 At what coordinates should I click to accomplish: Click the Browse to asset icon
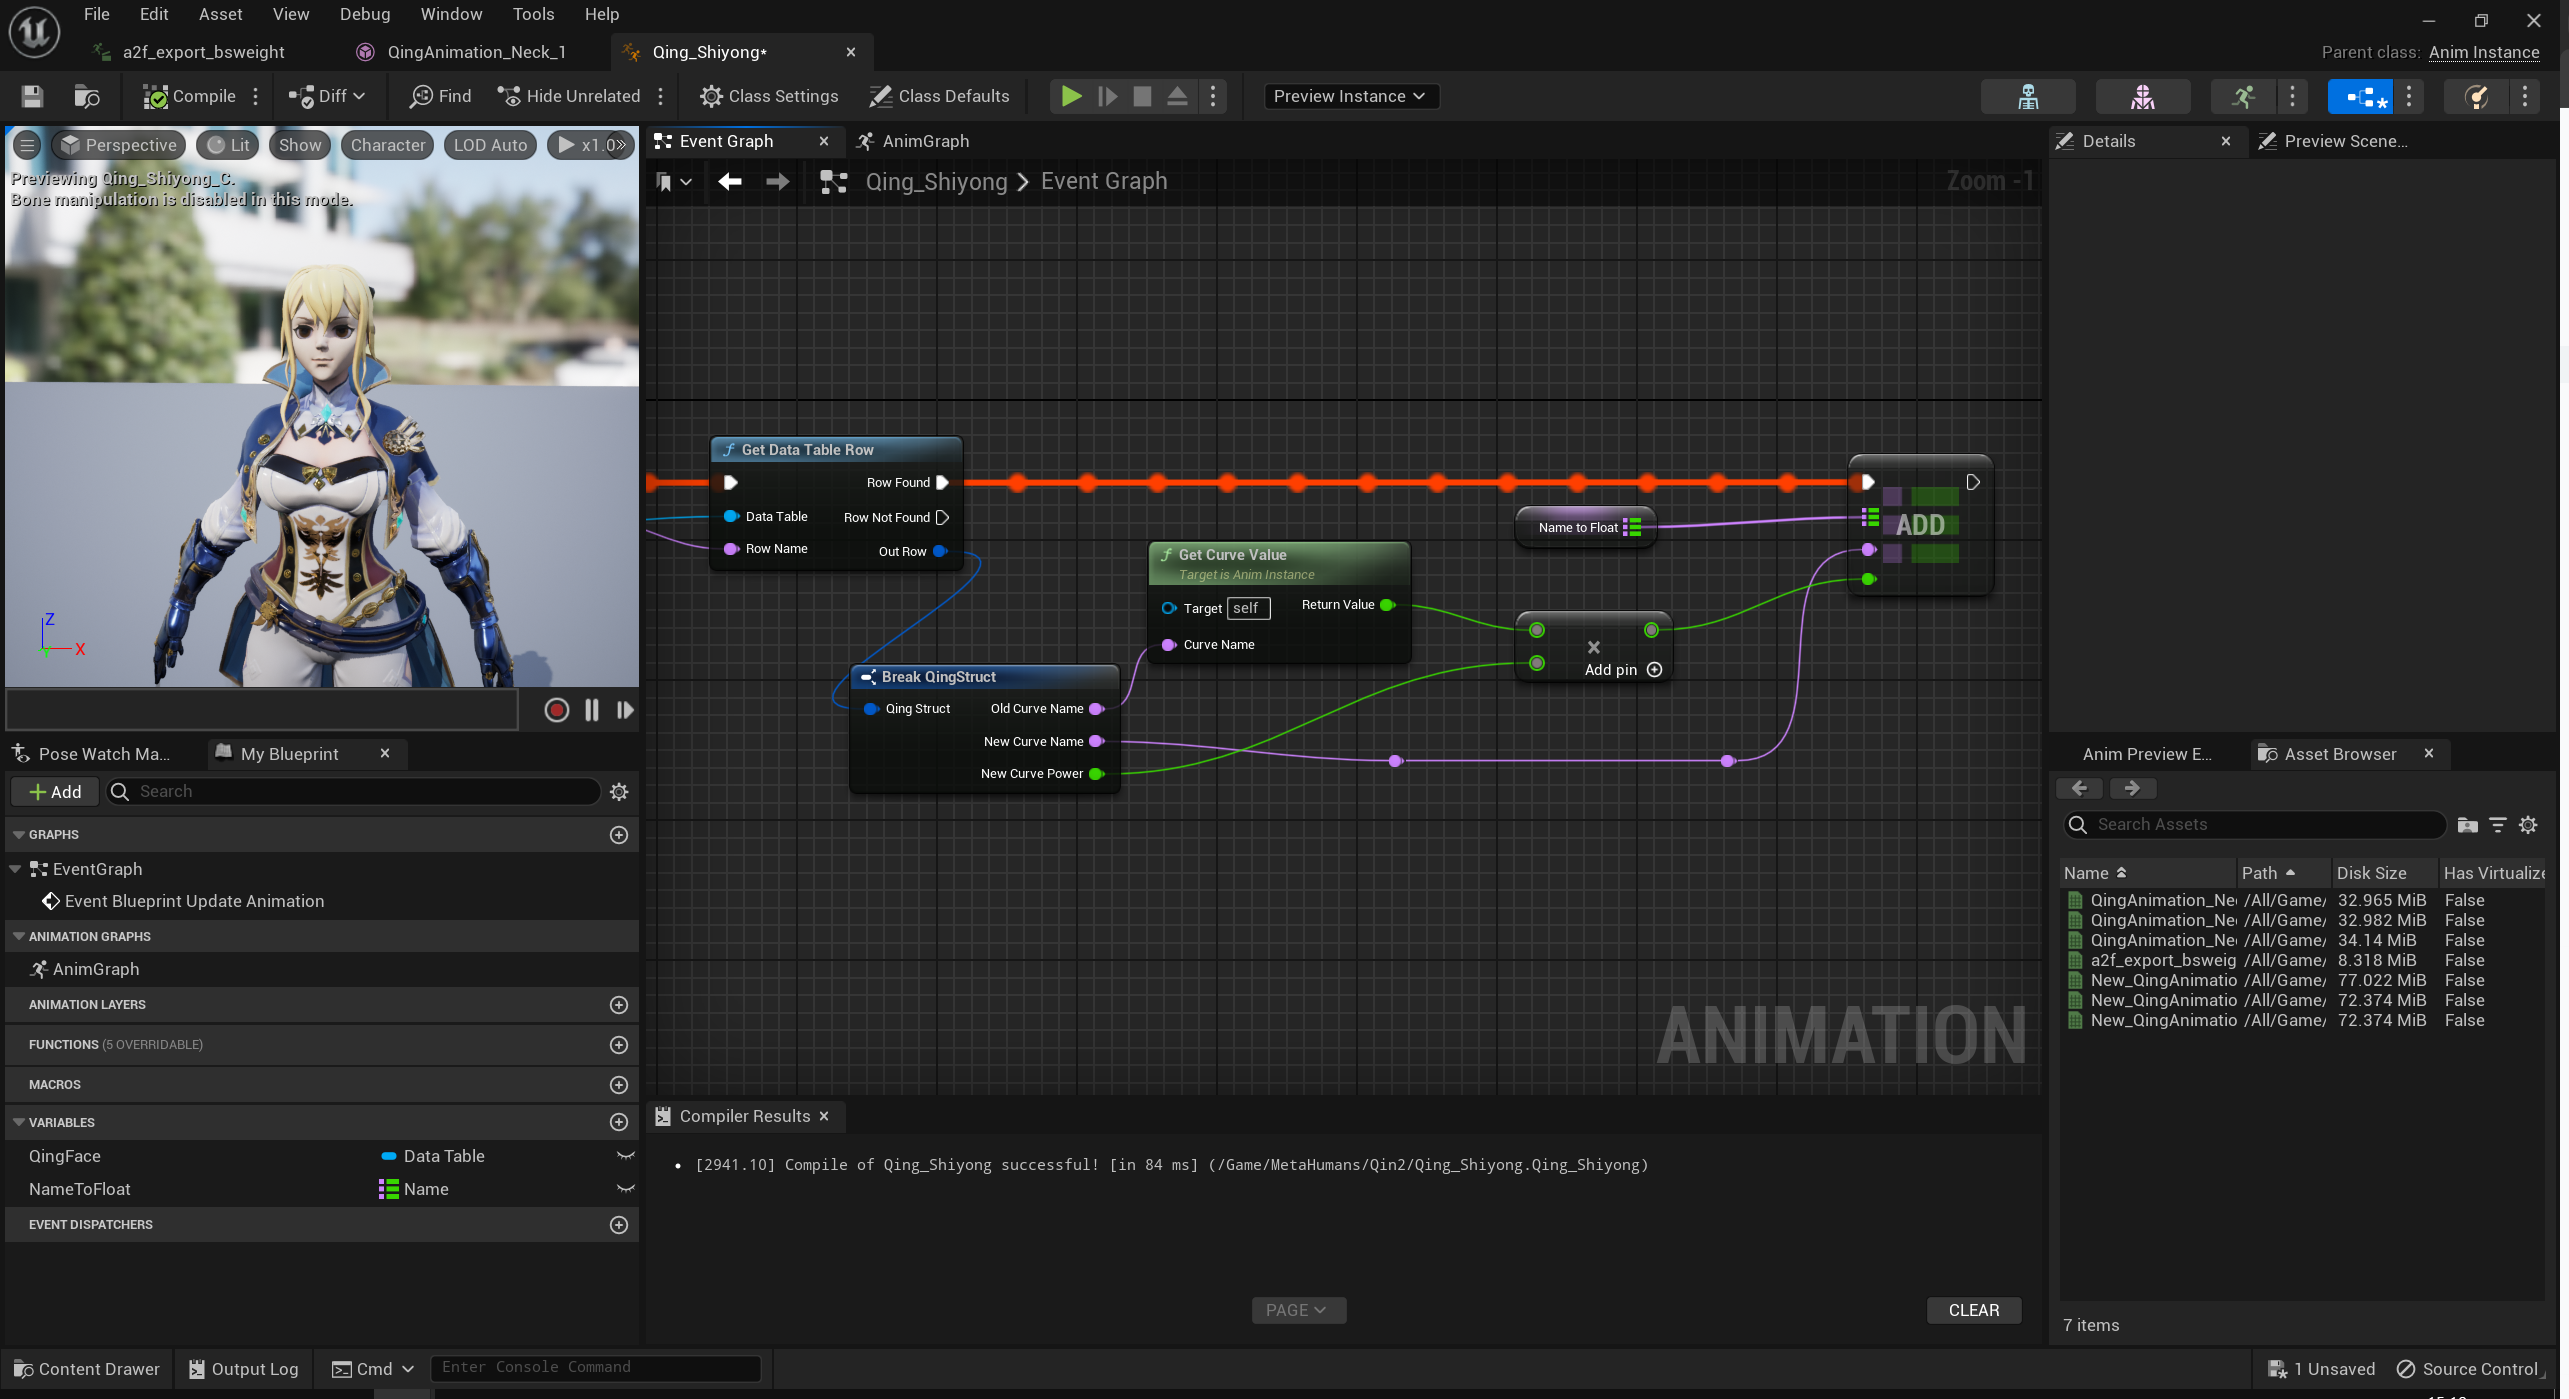[87, 96]
